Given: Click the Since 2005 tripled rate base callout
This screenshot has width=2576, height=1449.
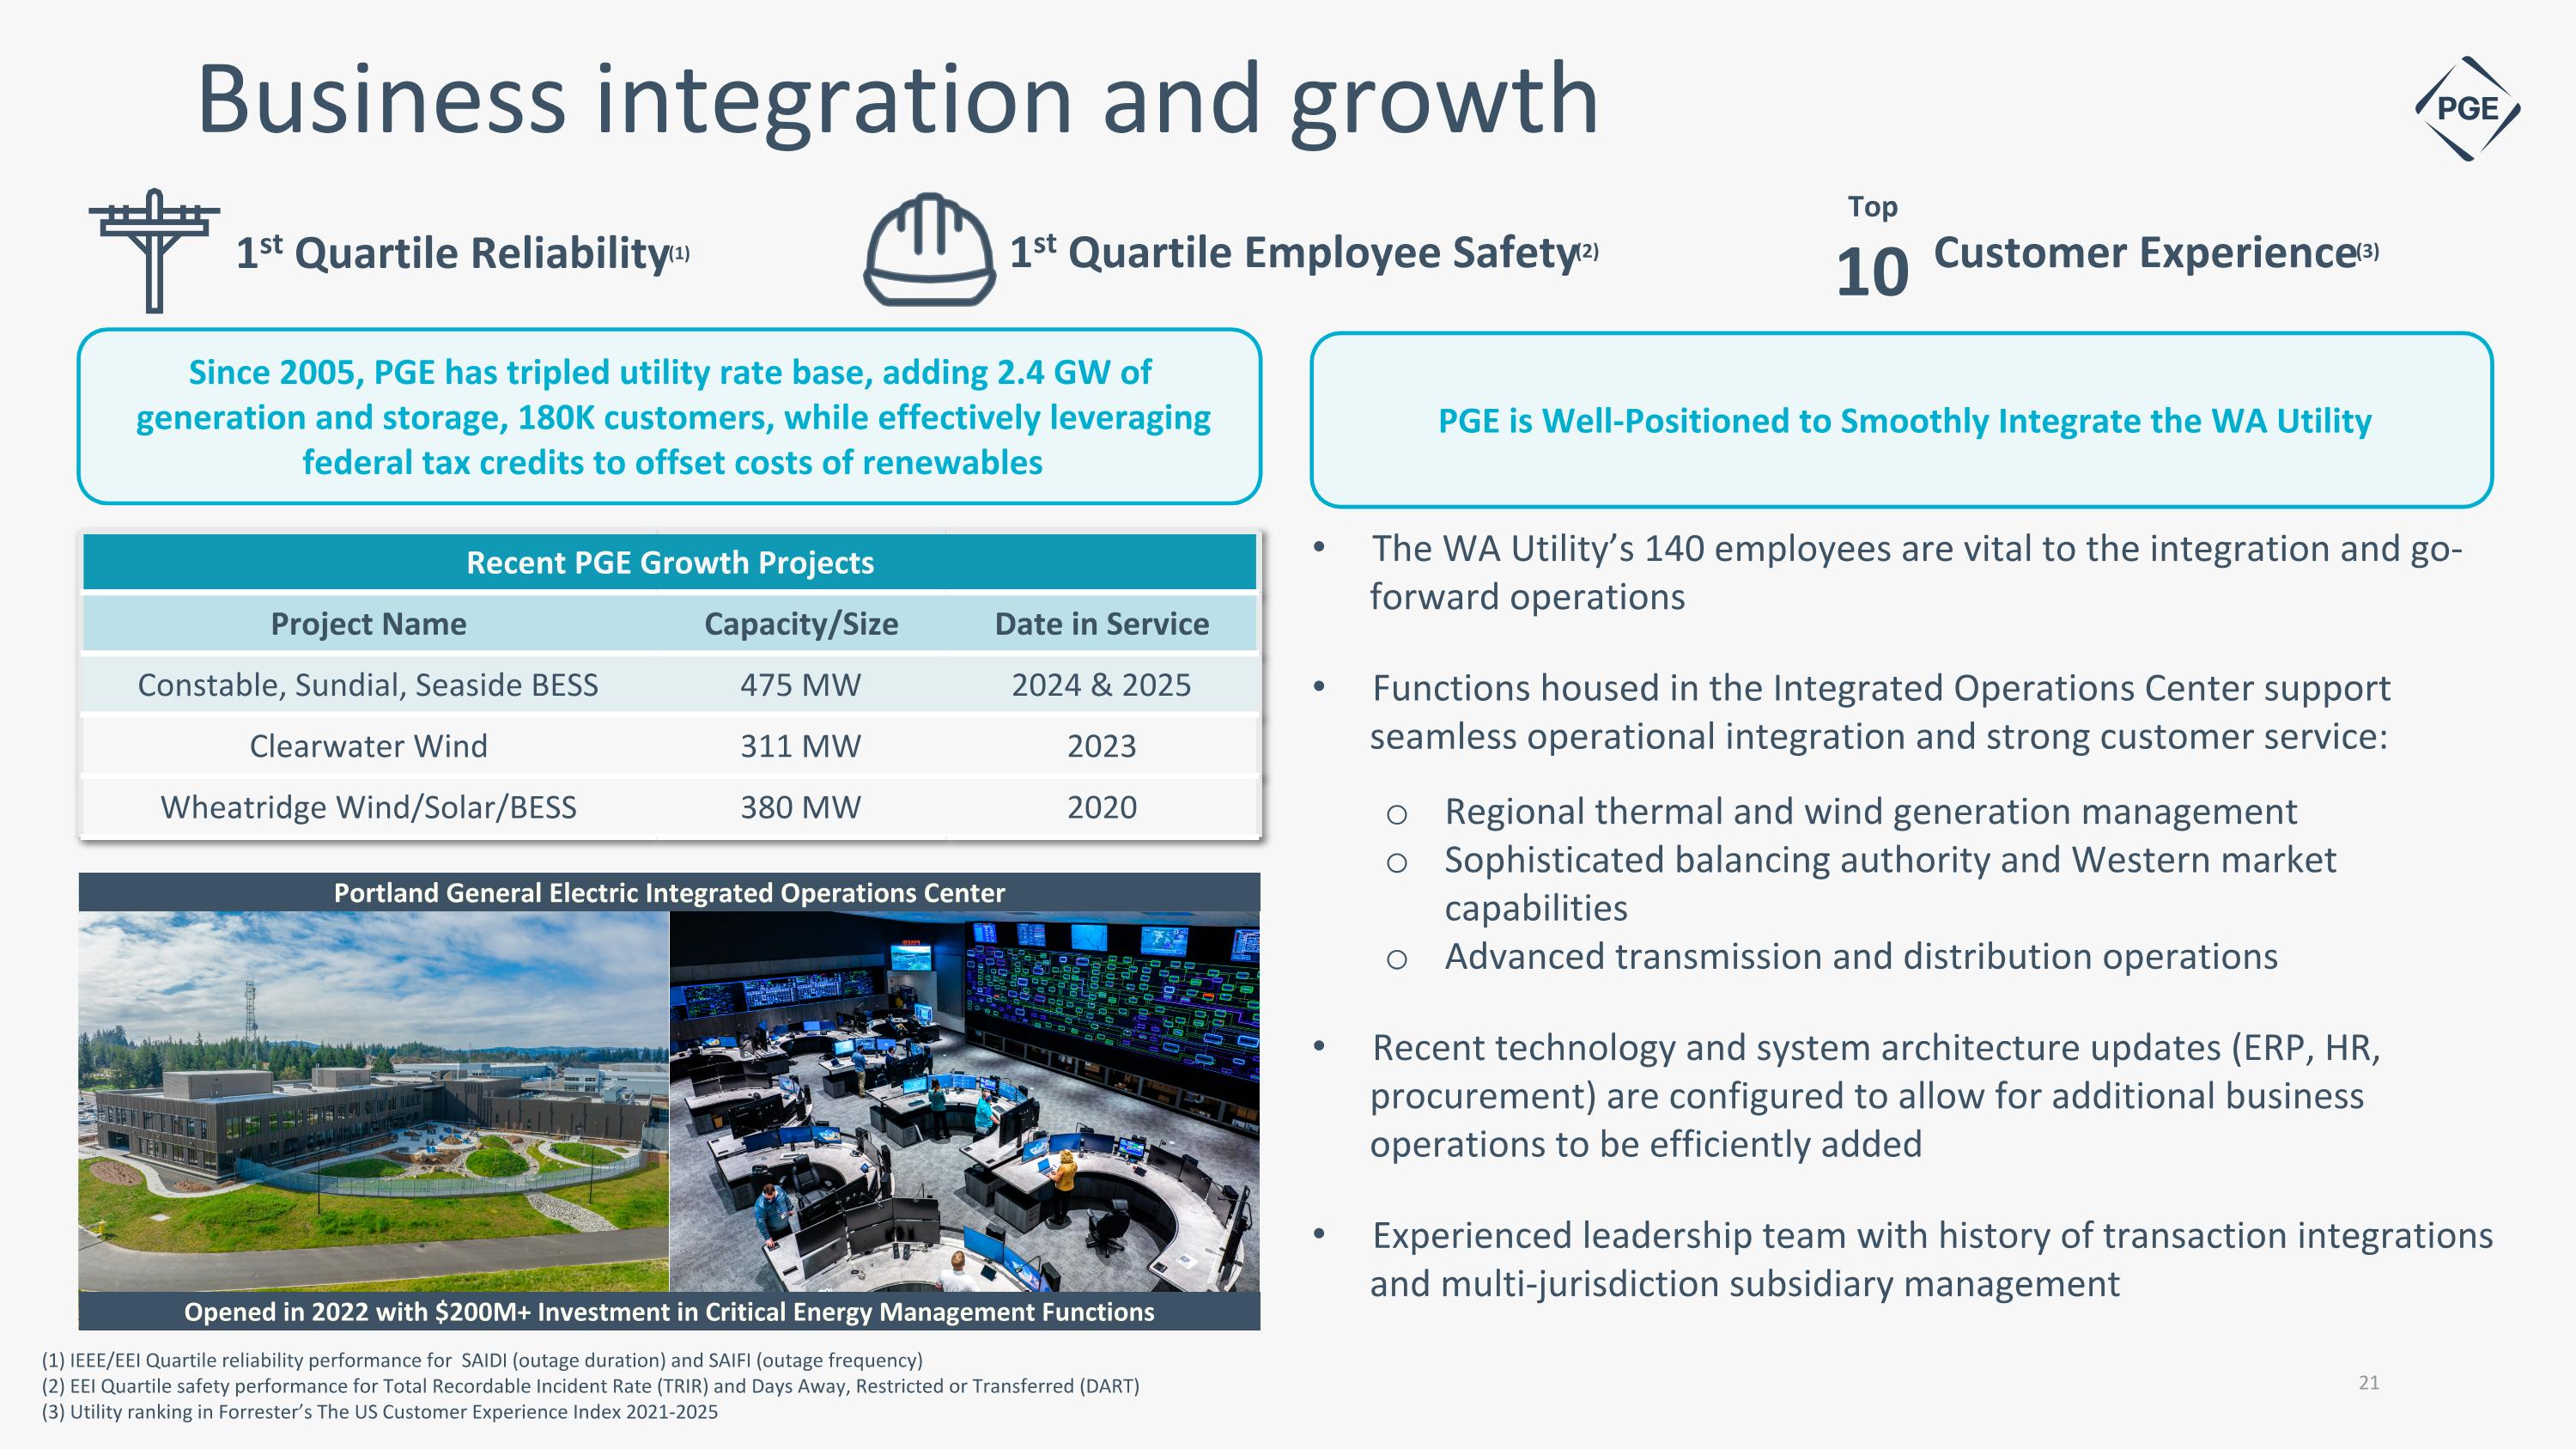Looking at the screenshot, I should 671,417.
